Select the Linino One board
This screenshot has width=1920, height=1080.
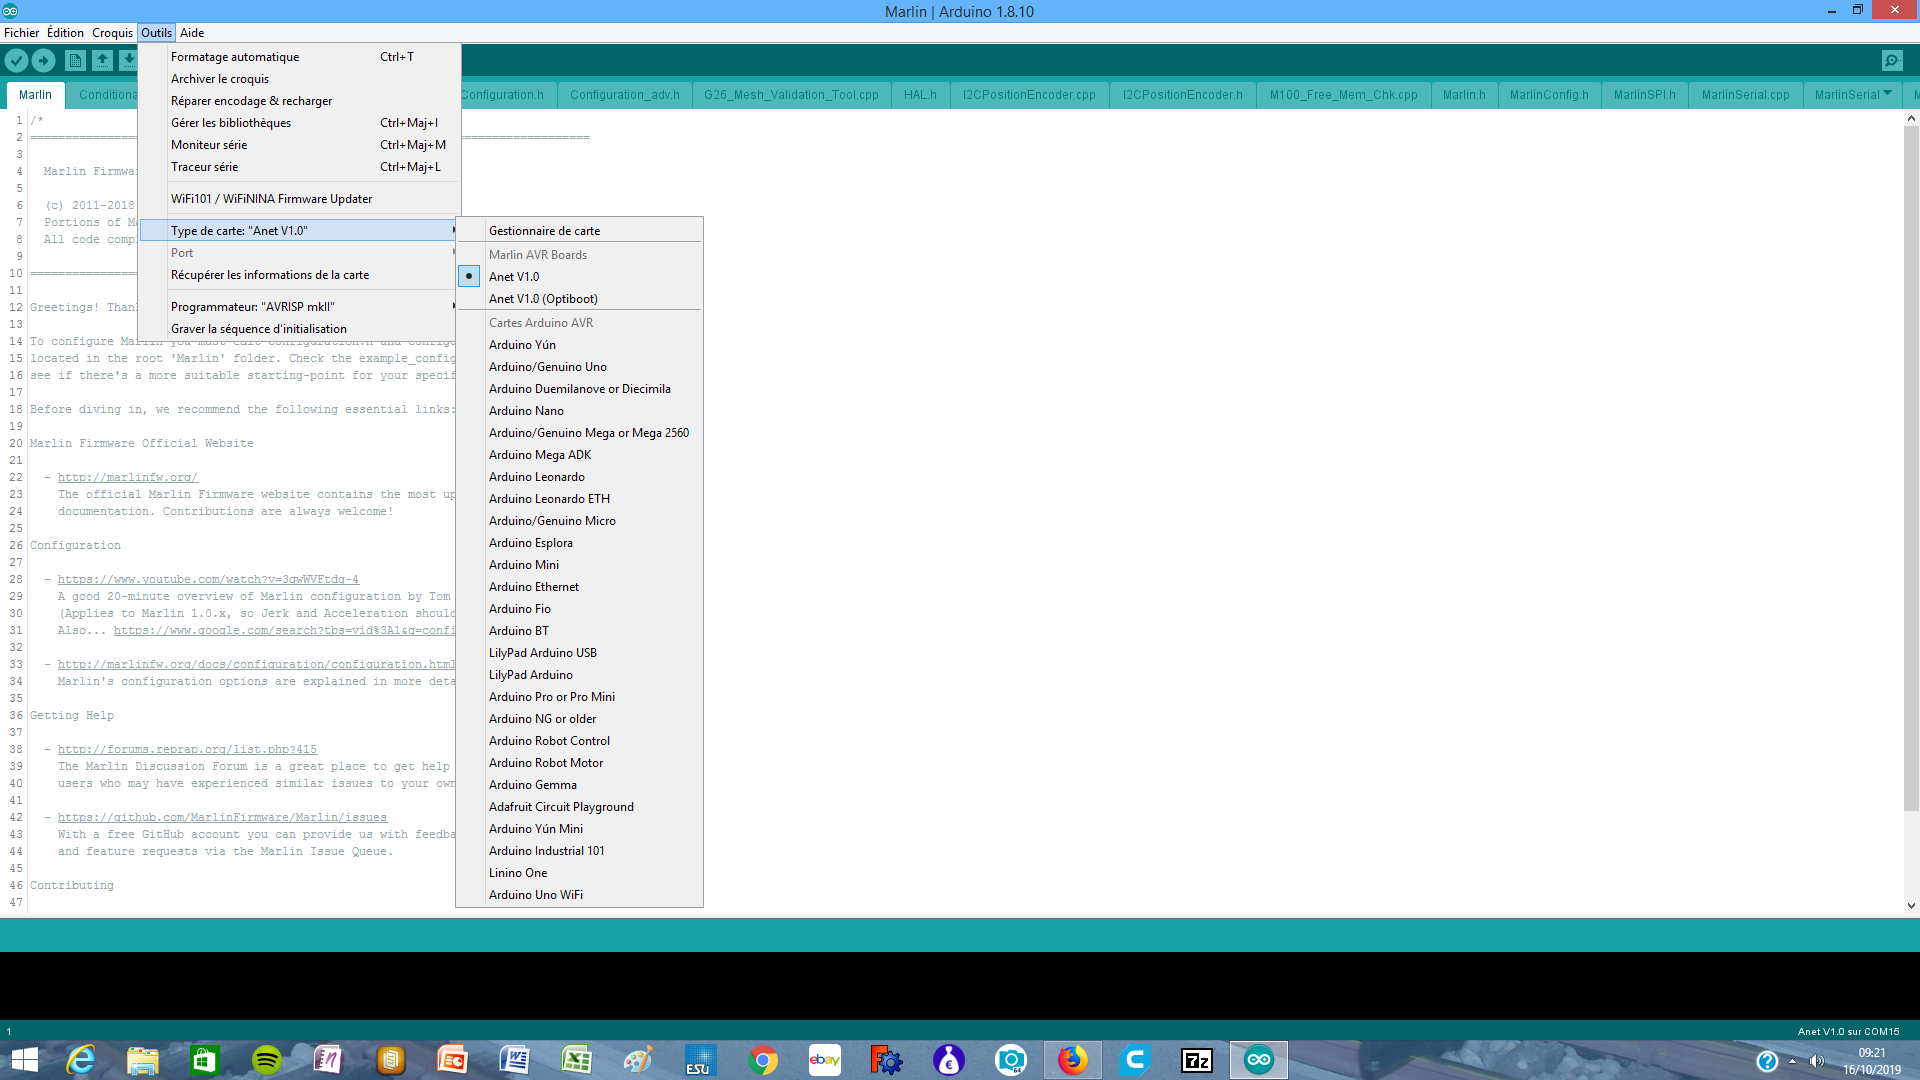[580, 873]
